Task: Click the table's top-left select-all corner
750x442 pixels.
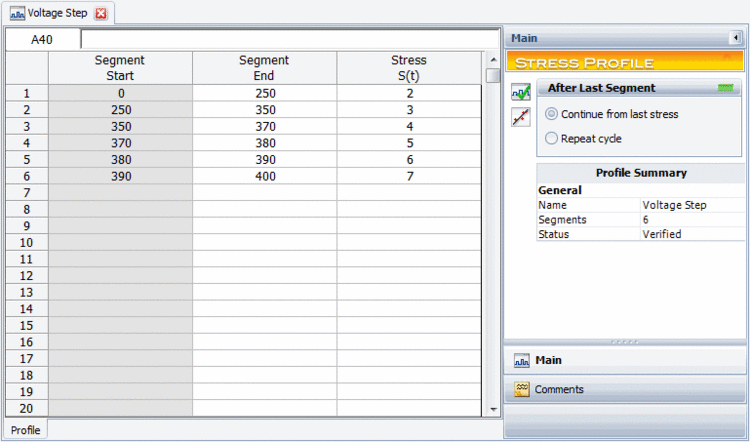Action: [x=27, y=68]
